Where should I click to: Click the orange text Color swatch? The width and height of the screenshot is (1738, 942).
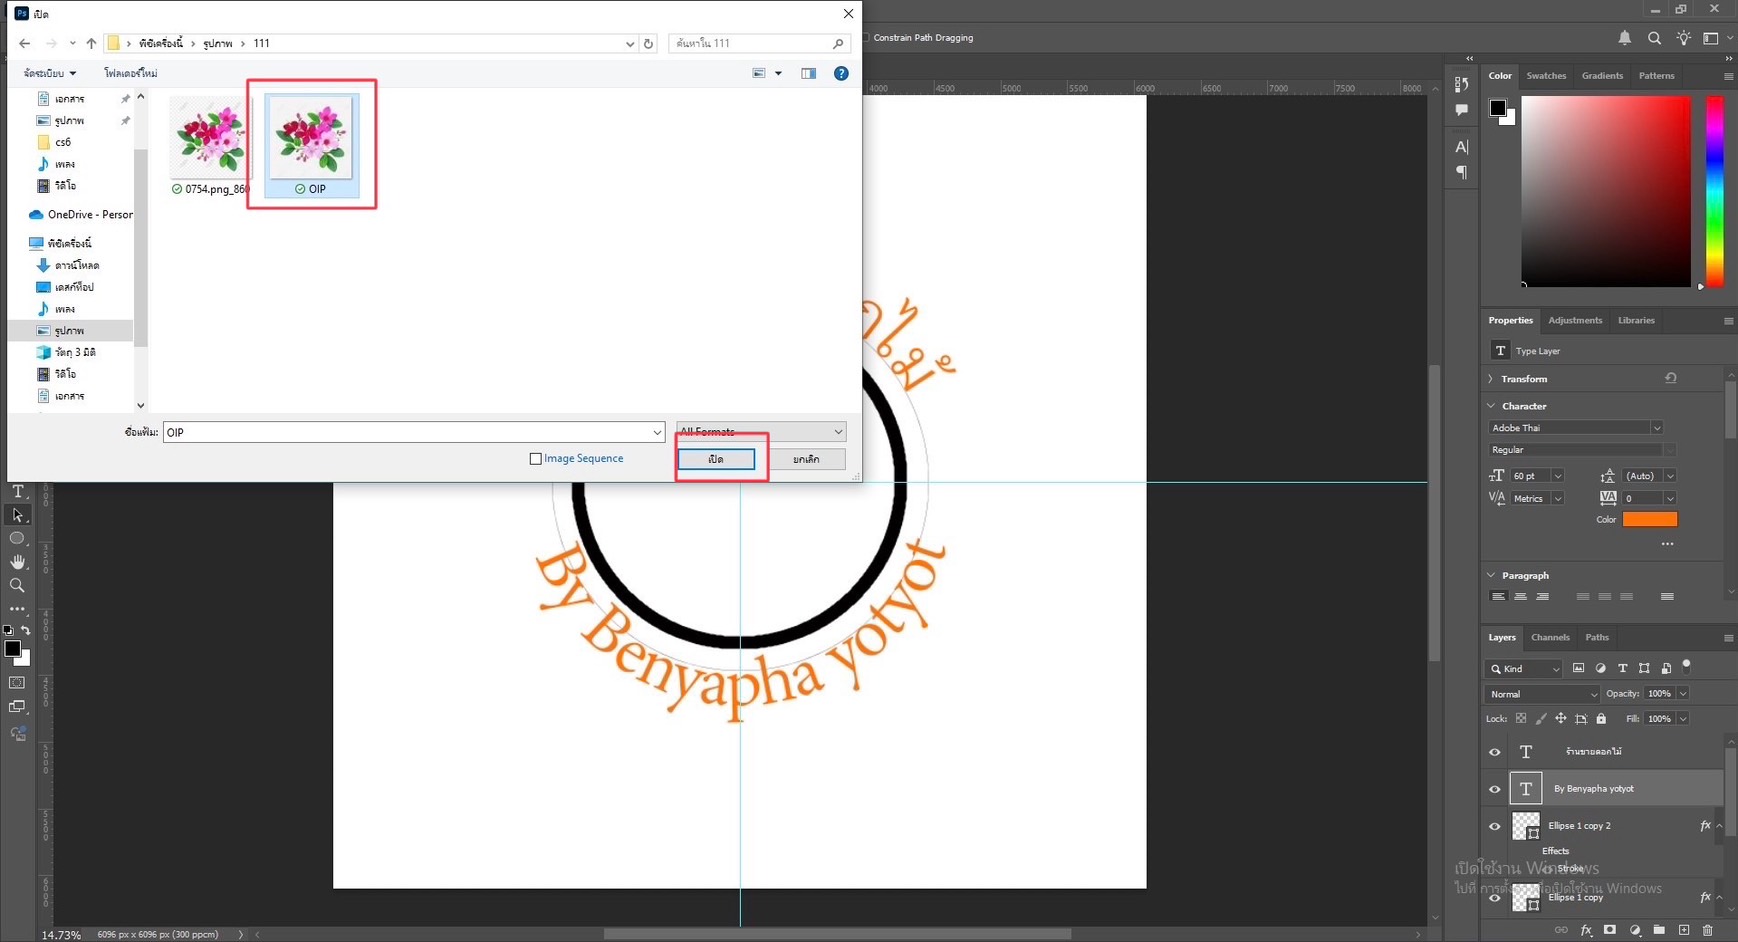point(1649,519)
